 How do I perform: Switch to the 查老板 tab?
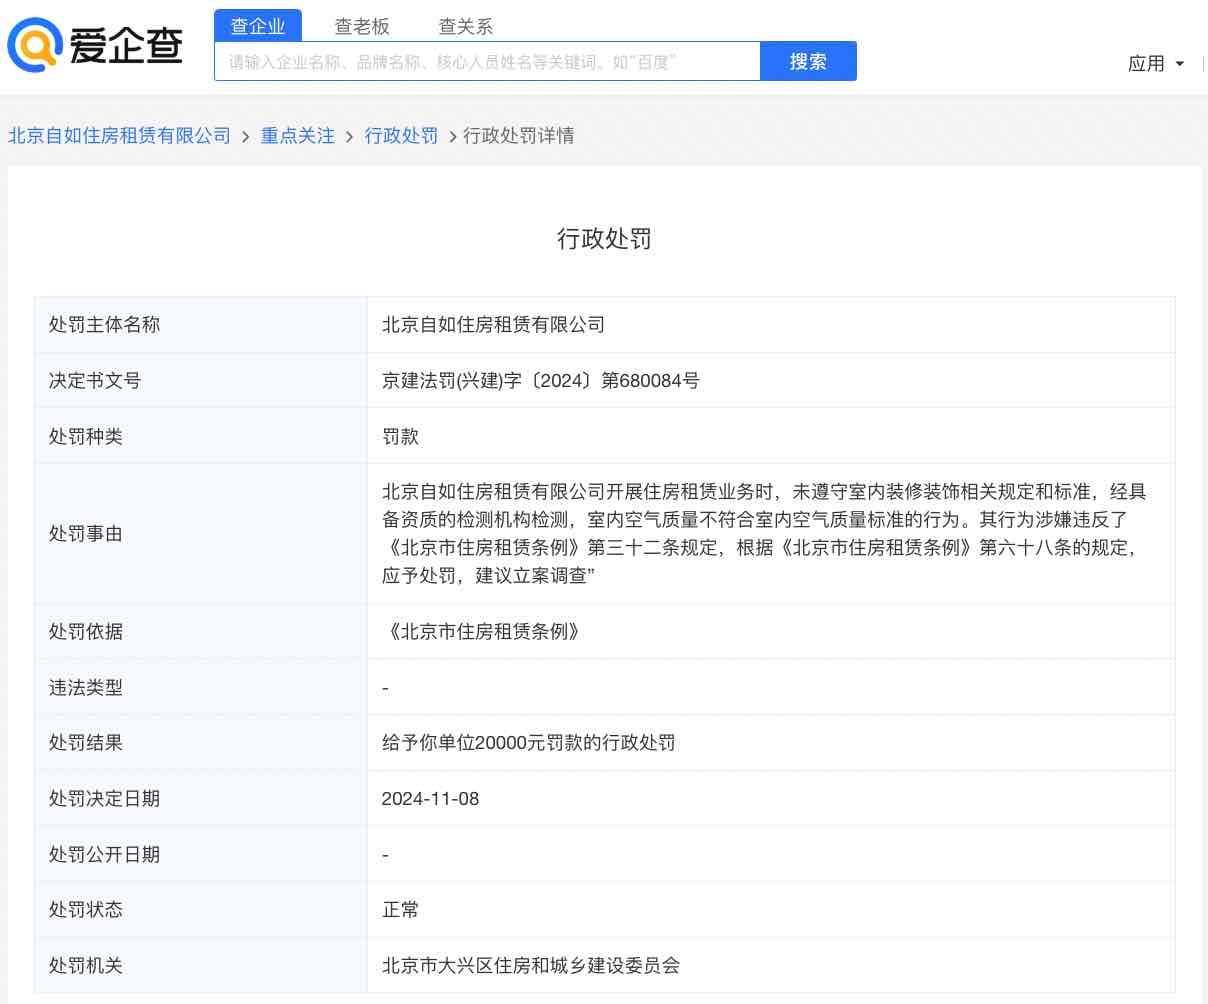pyautogui.click(x=362, y=26)
